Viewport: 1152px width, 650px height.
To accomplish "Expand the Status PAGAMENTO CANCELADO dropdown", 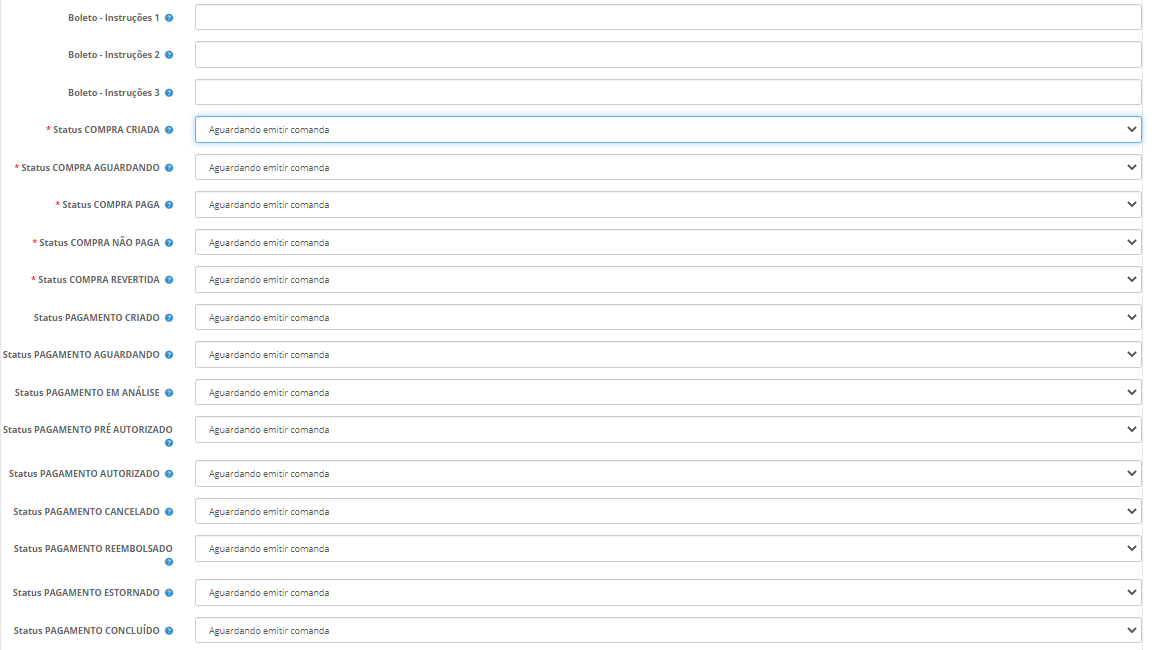I will point(667,511).
